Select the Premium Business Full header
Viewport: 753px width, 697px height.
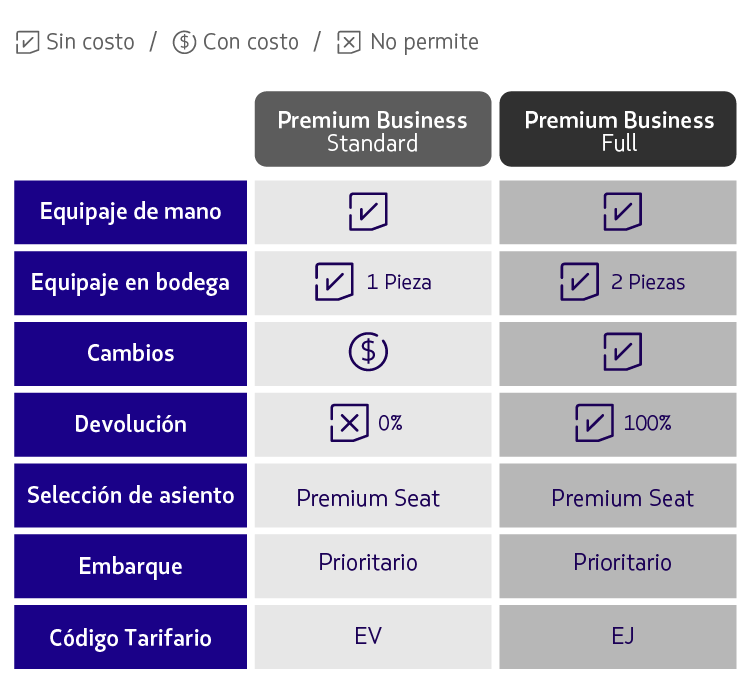tap(618, 129)
